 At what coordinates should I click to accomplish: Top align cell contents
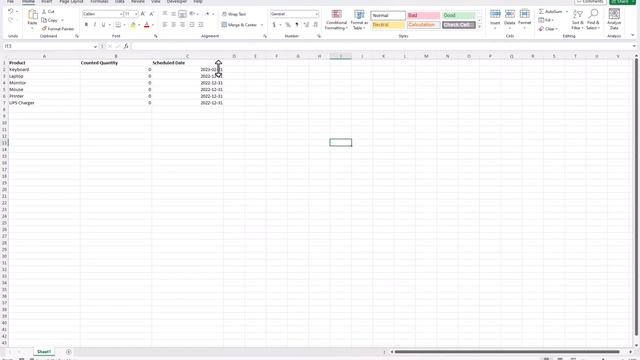[165, 14]
